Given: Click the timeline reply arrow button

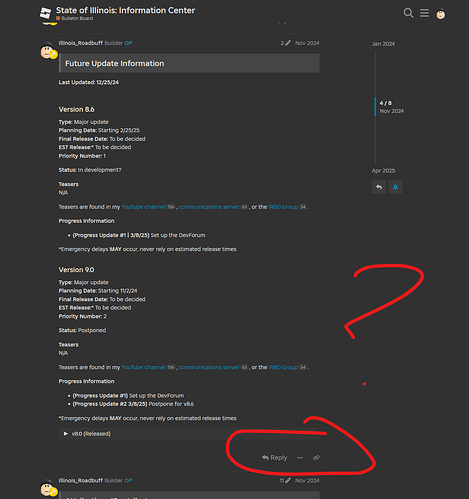Looking at the screenshot, I should click(379, 187).
